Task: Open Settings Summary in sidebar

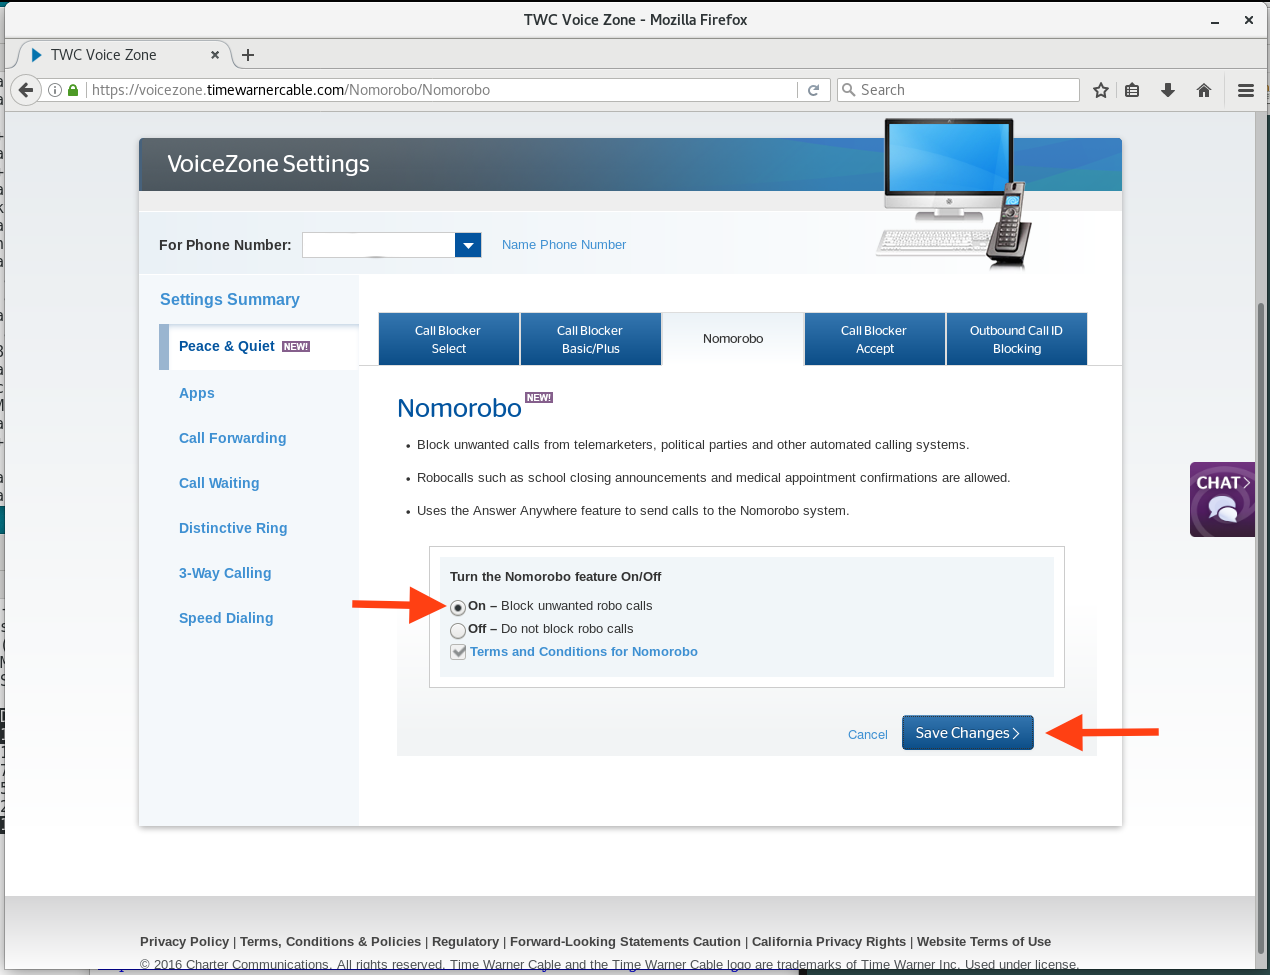Action: pyautogui.click(x=230, y=300)
